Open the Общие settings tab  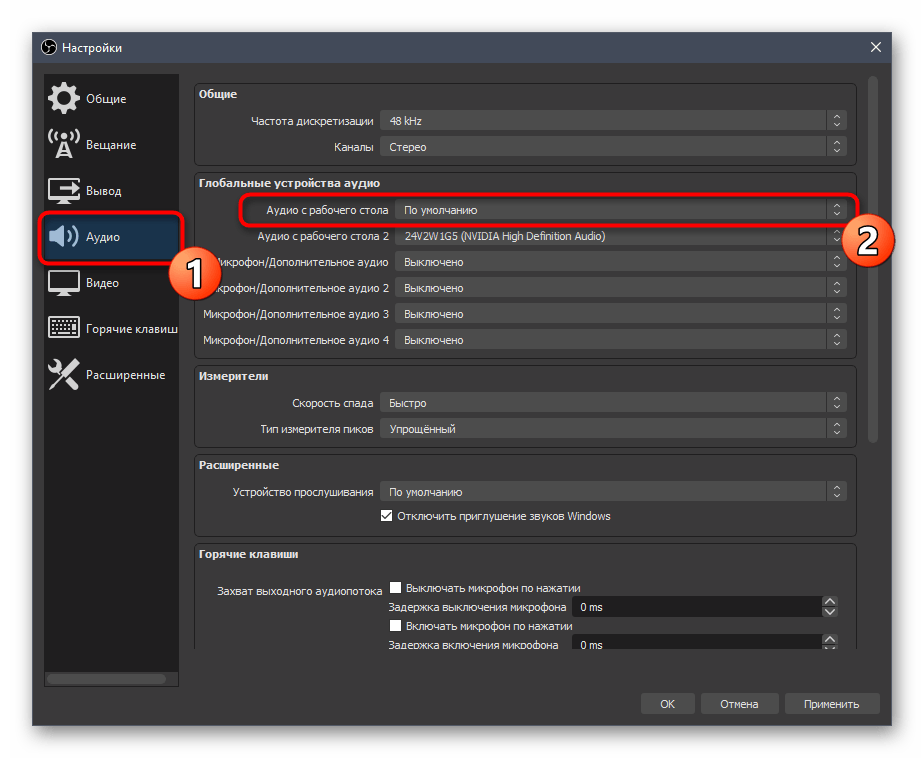(111, 98)
